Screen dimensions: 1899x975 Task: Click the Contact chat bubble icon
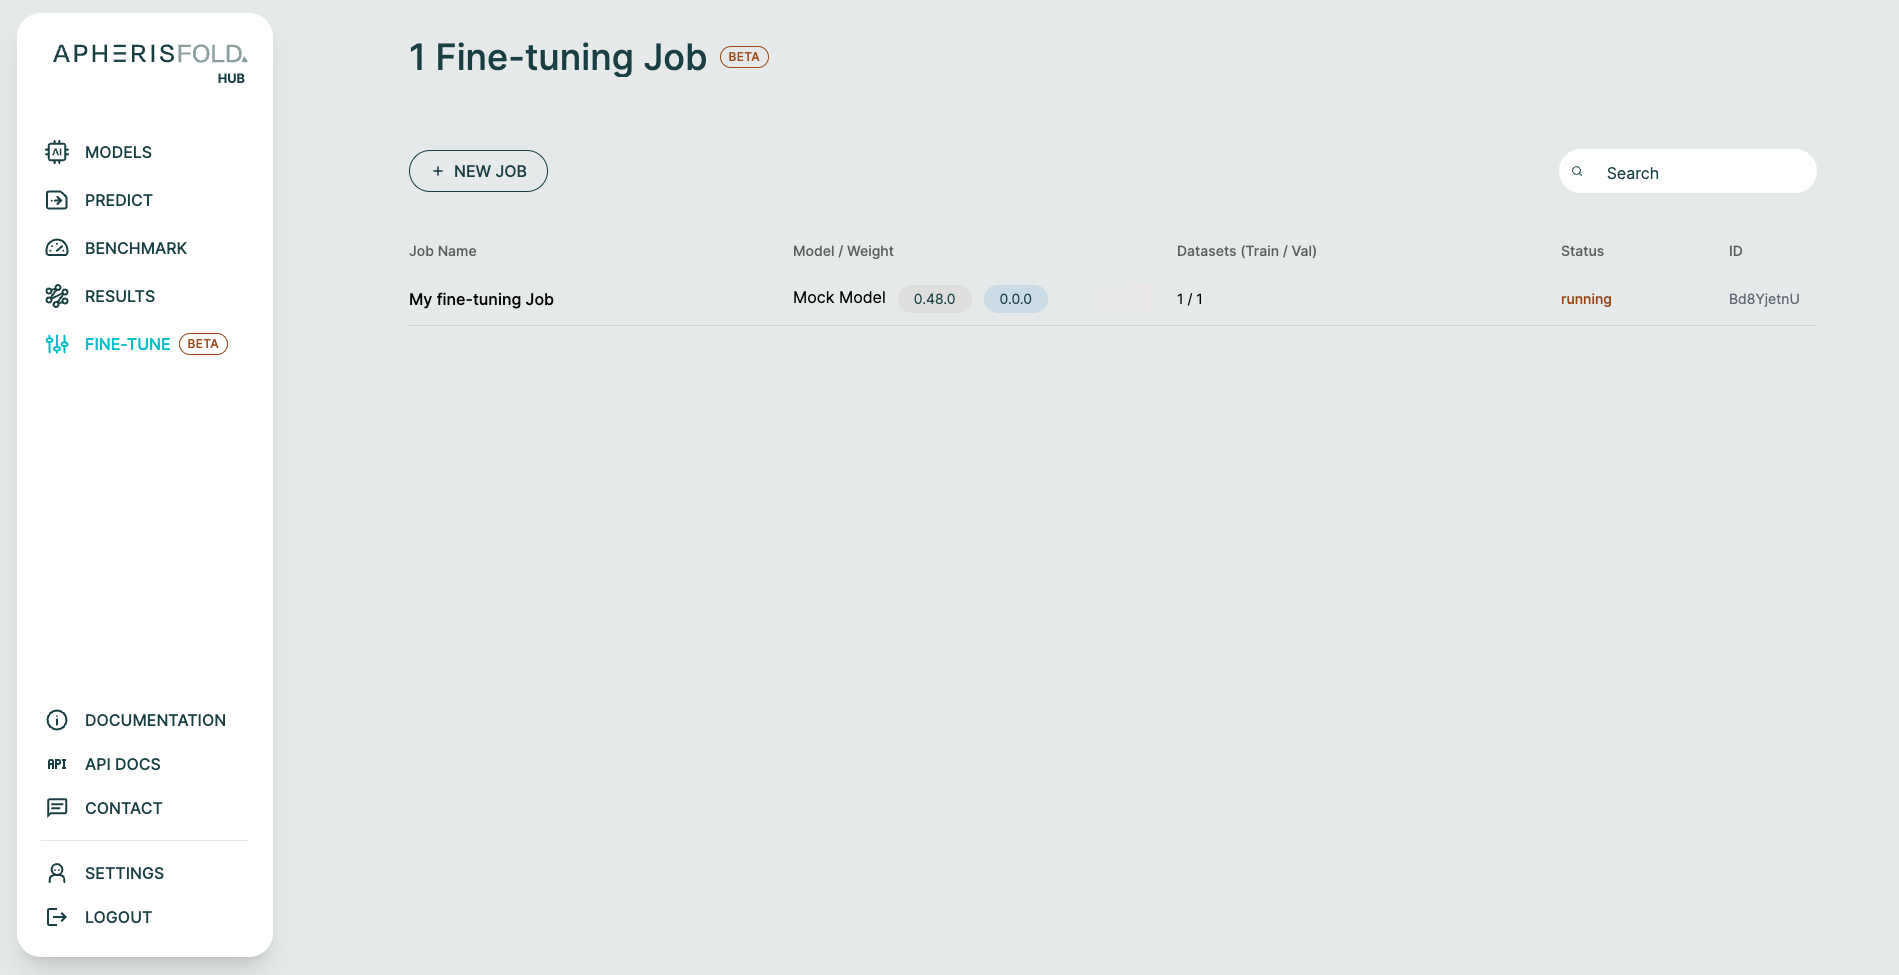pyautogui.click(x=57, y=808)
